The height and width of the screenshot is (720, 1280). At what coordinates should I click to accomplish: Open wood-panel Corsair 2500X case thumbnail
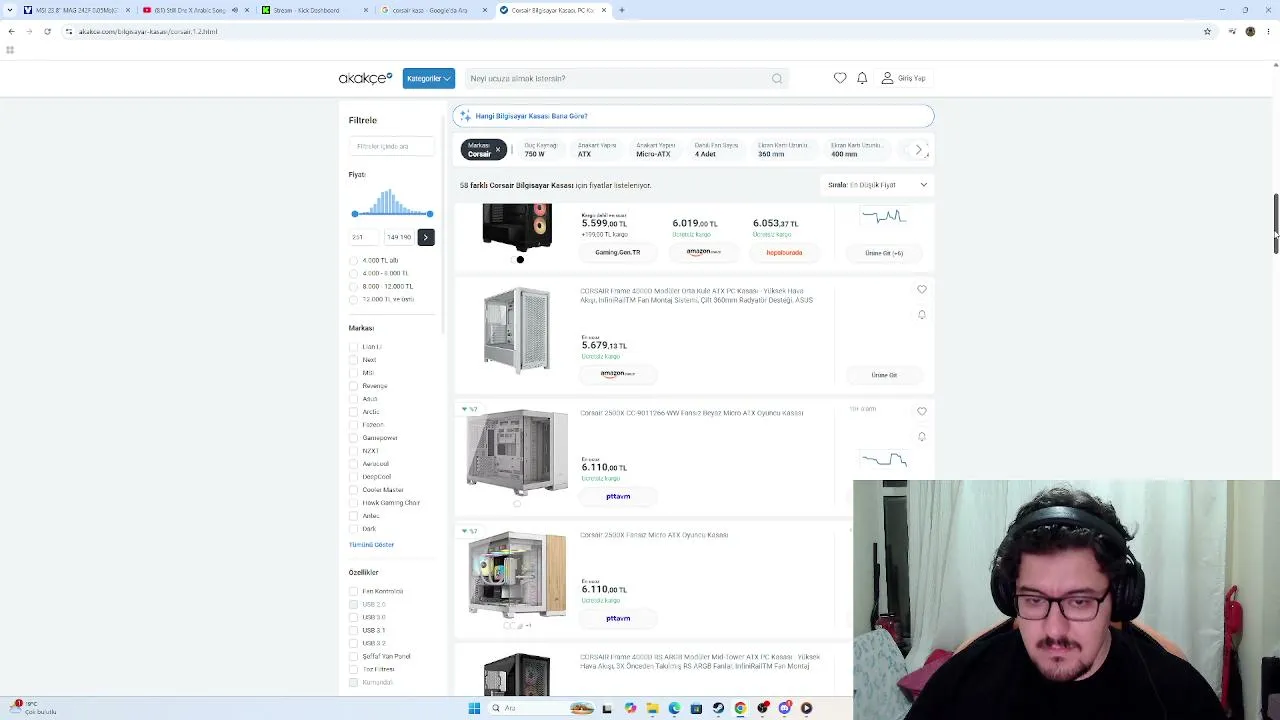[517, 574]
